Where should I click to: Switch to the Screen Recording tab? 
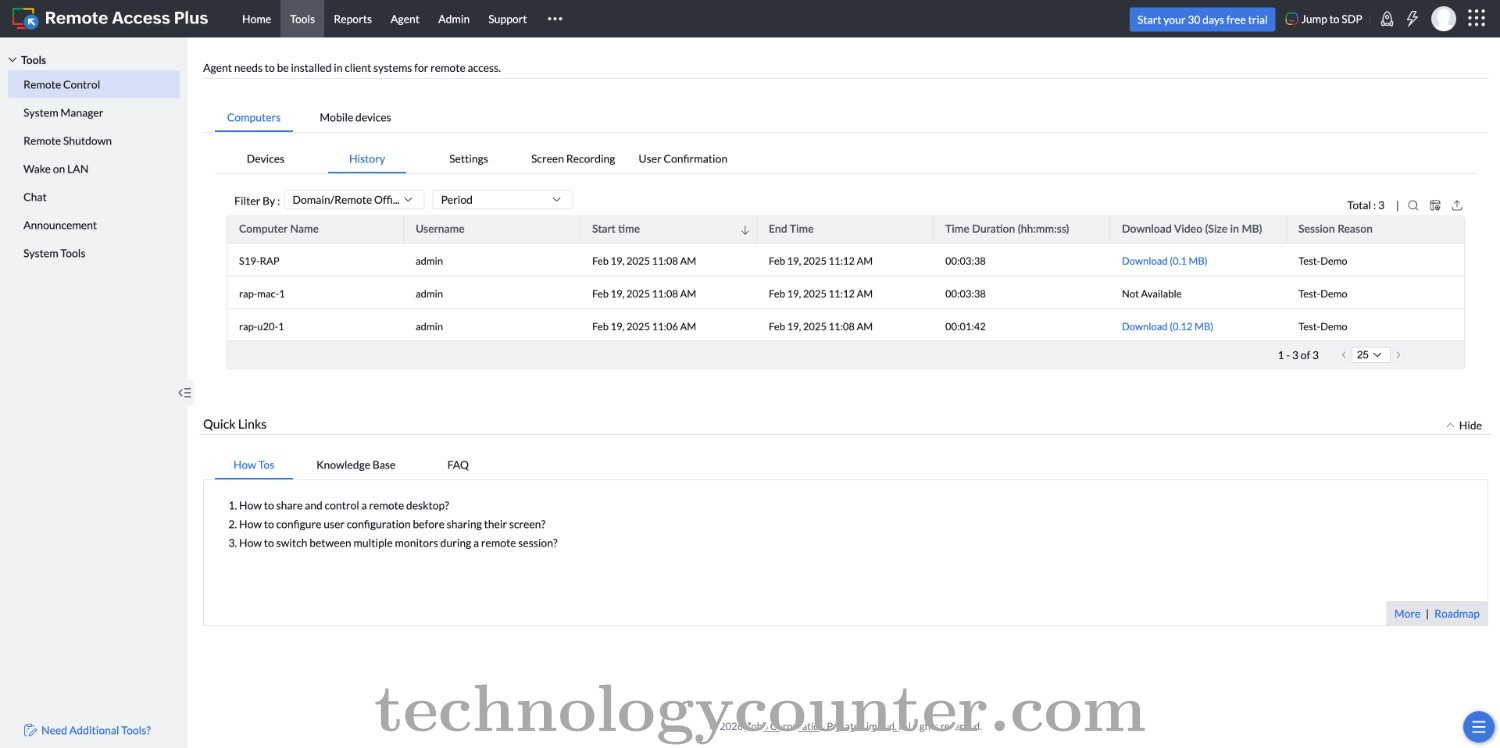[573, 159]
